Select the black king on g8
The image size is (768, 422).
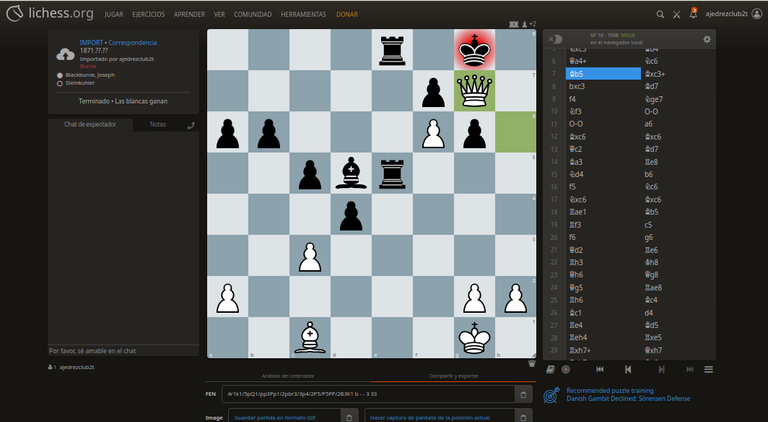(x=474, y=50)
